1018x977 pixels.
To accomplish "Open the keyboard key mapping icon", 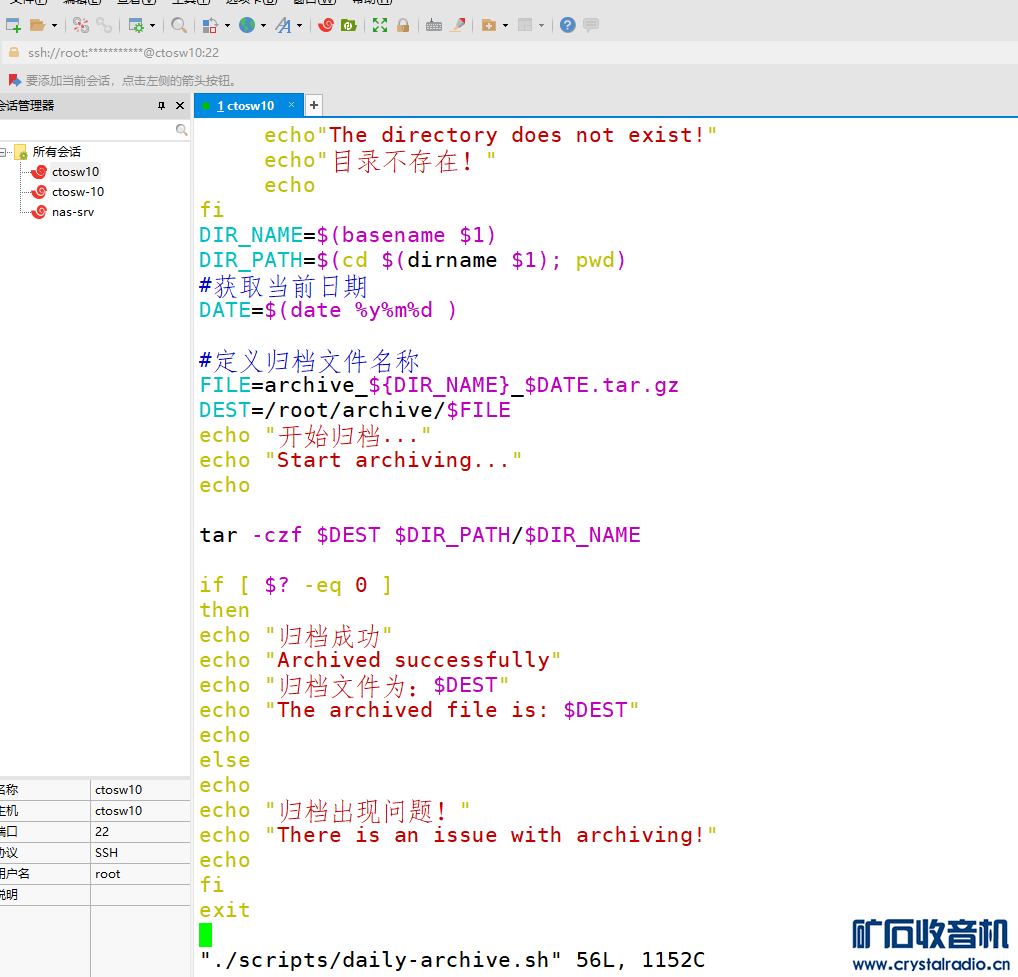I will 434,25.
